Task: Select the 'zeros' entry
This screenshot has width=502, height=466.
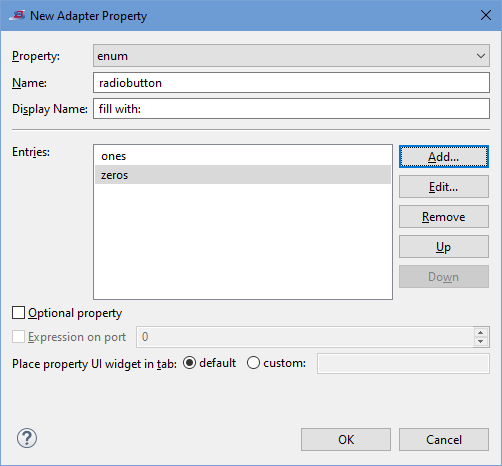Action: 243,175
